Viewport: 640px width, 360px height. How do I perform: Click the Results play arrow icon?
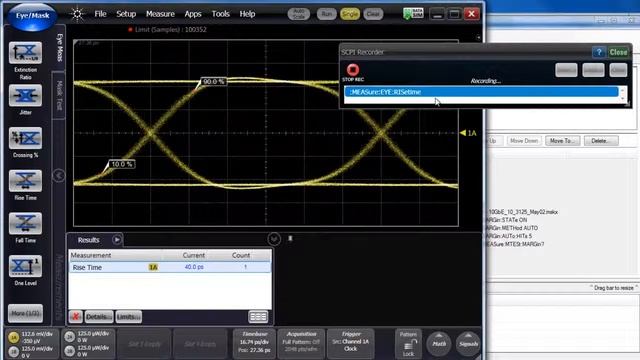click(117, 240)
